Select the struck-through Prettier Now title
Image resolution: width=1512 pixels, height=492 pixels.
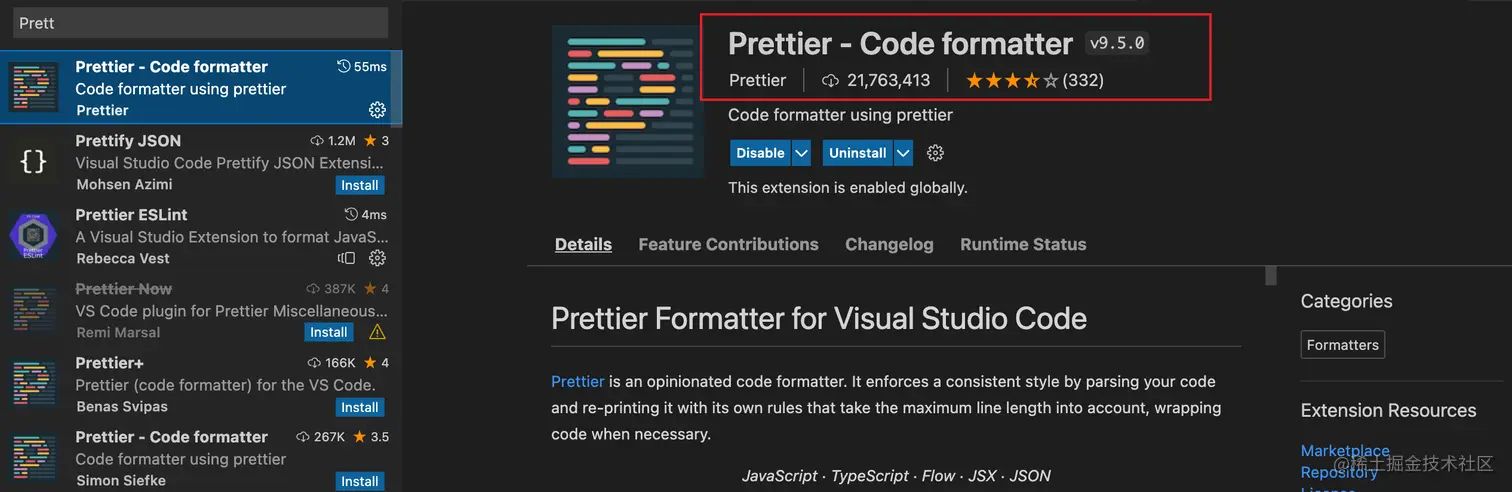(123, 289)
